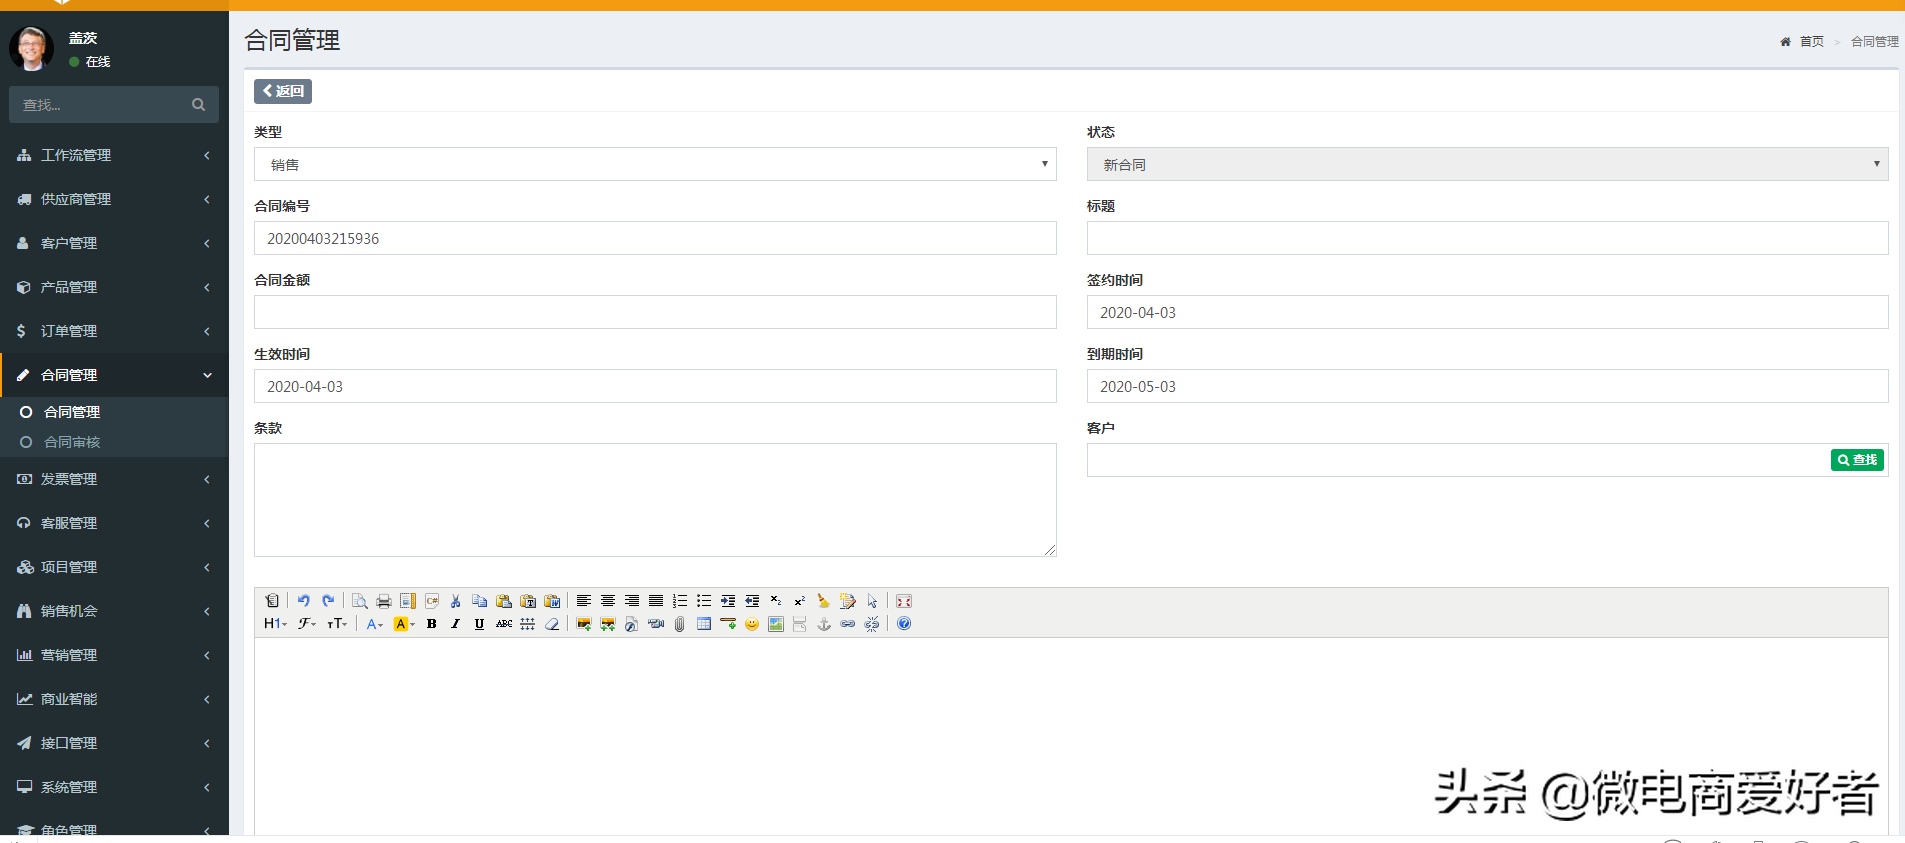Click the 返回 back button
Image resolution: width=1905 pixels, height=843 pixels.
[283, 91]
